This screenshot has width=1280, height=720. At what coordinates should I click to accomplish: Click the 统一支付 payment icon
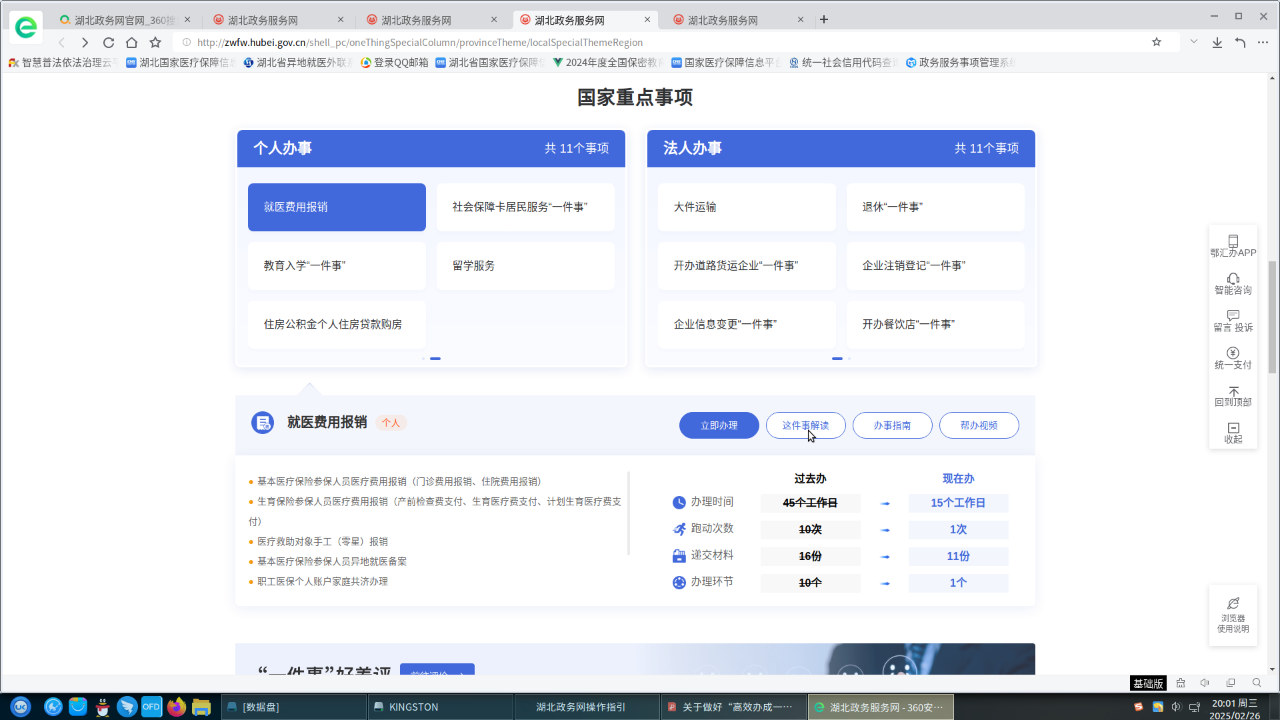pos(1233,353)
